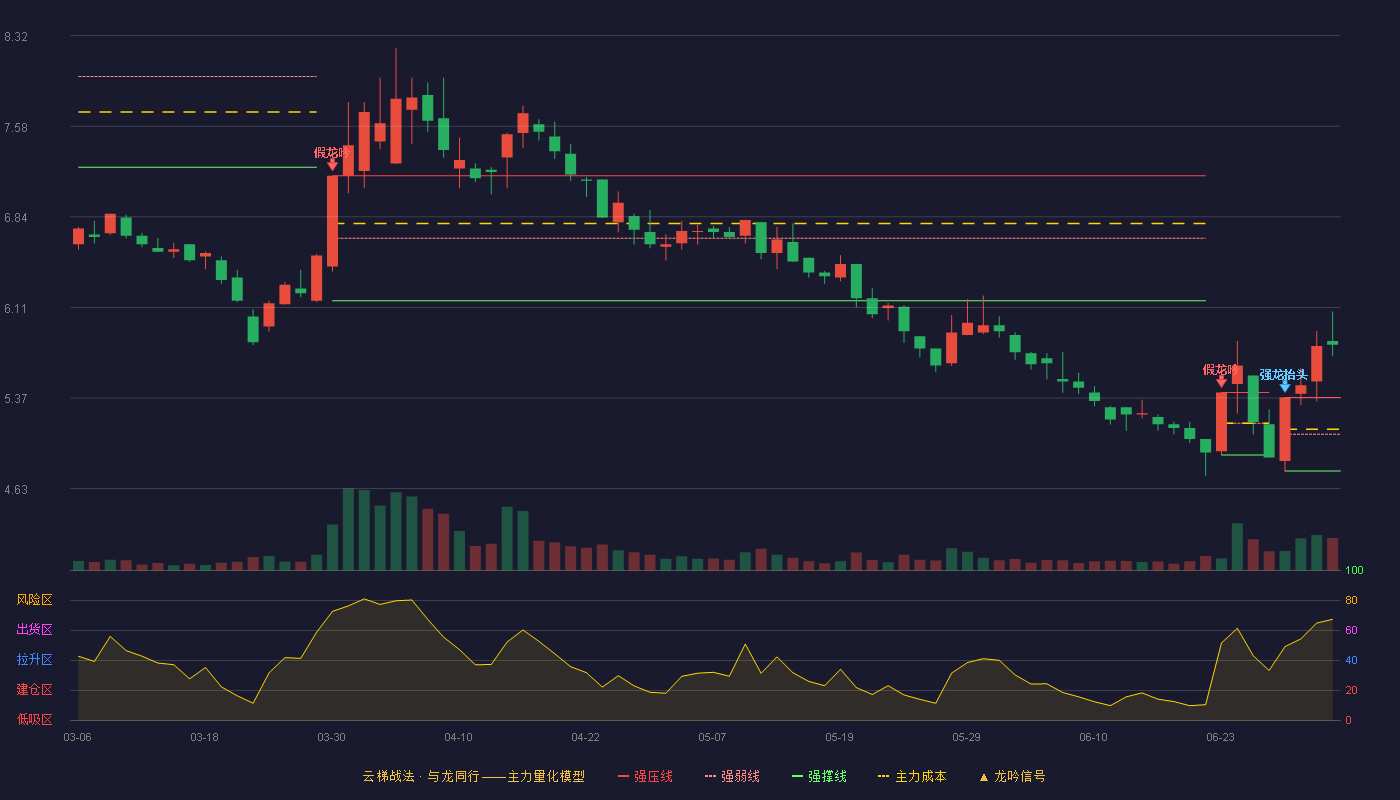Toggle the 主力成本 legend series
Viewport: 1400px width, 800px height.
(912, 776)
